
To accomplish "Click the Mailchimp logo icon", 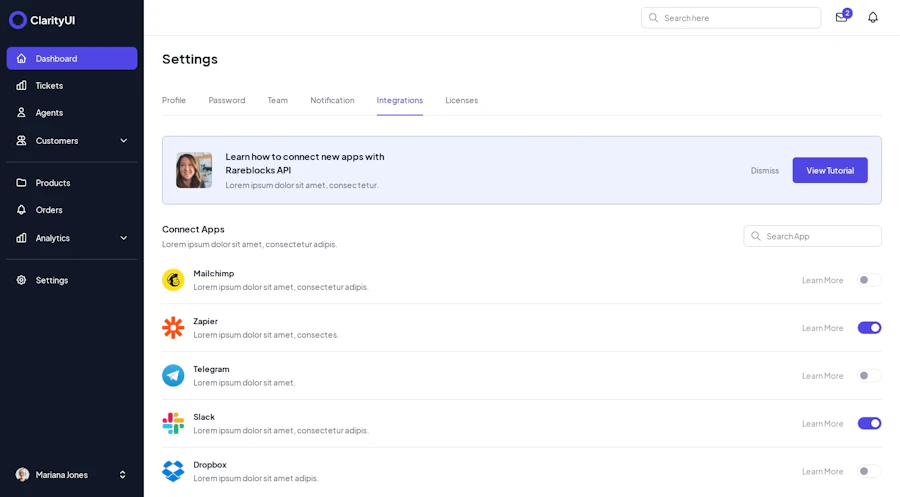I will [173, 280].
